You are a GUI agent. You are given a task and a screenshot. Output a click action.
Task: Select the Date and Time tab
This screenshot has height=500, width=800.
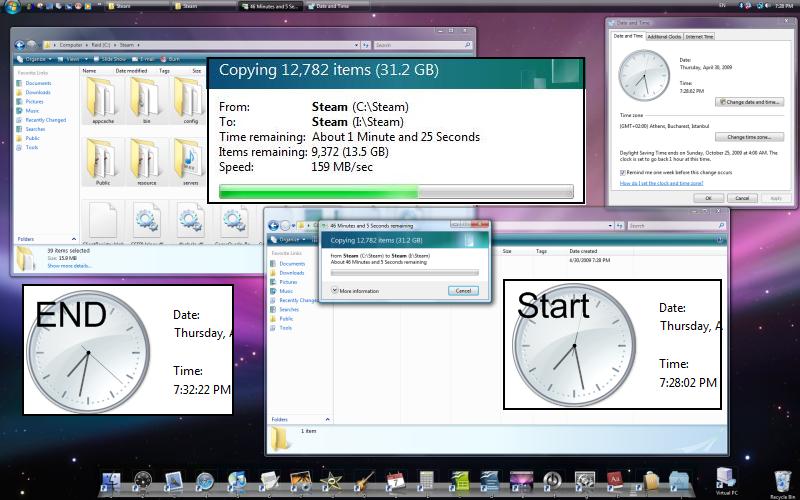click(x=628, y=36)
